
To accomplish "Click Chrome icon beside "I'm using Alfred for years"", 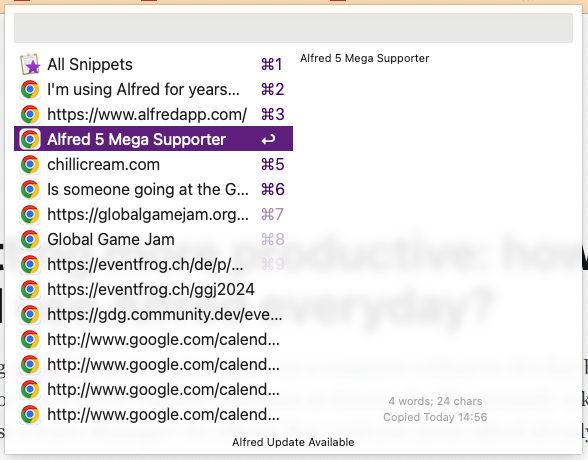I will 30,89.
